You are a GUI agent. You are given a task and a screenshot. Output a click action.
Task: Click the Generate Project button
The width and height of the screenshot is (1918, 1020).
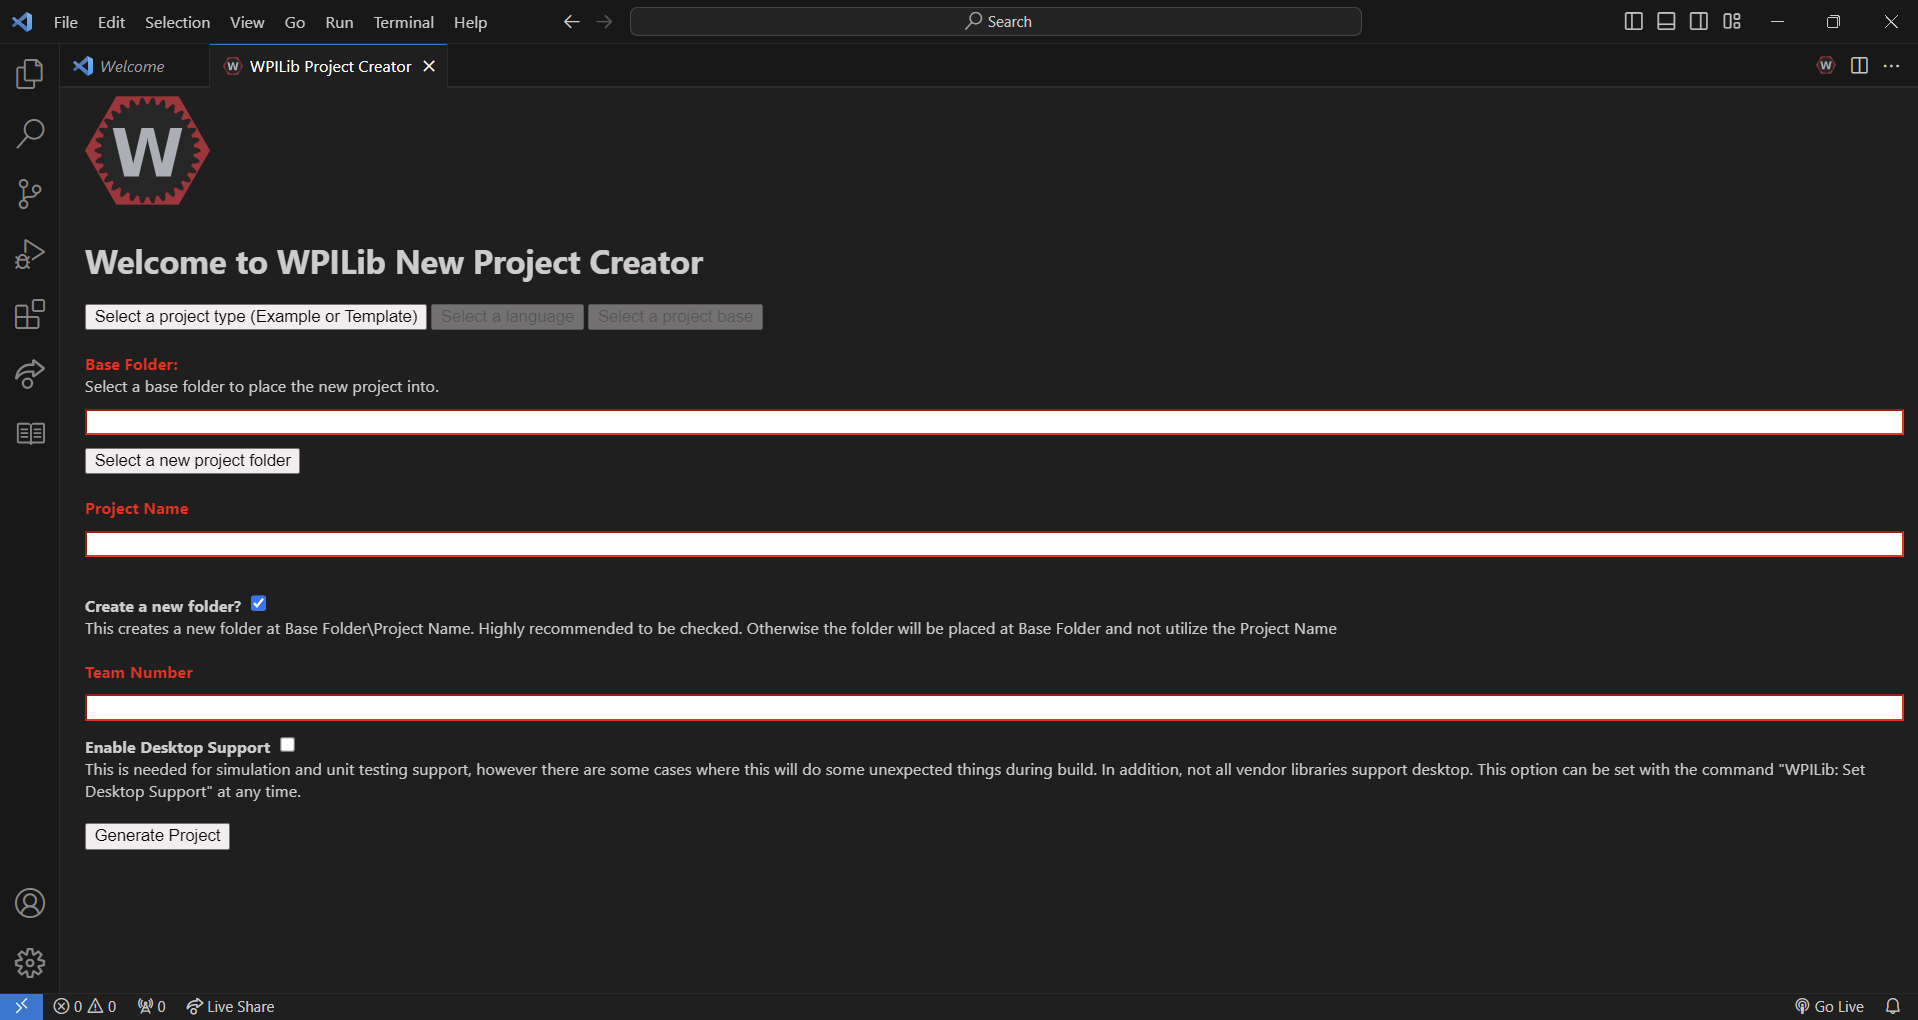(x=157, y=836)
